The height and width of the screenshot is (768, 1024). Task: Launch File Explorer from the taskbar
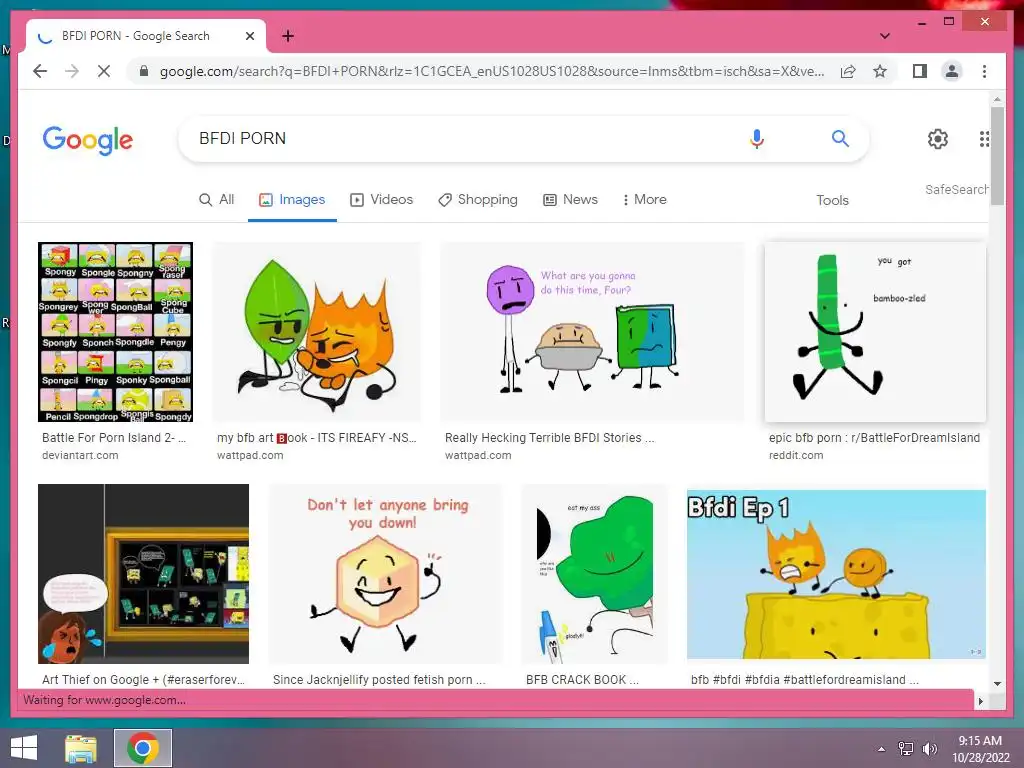tap(81, 748)
